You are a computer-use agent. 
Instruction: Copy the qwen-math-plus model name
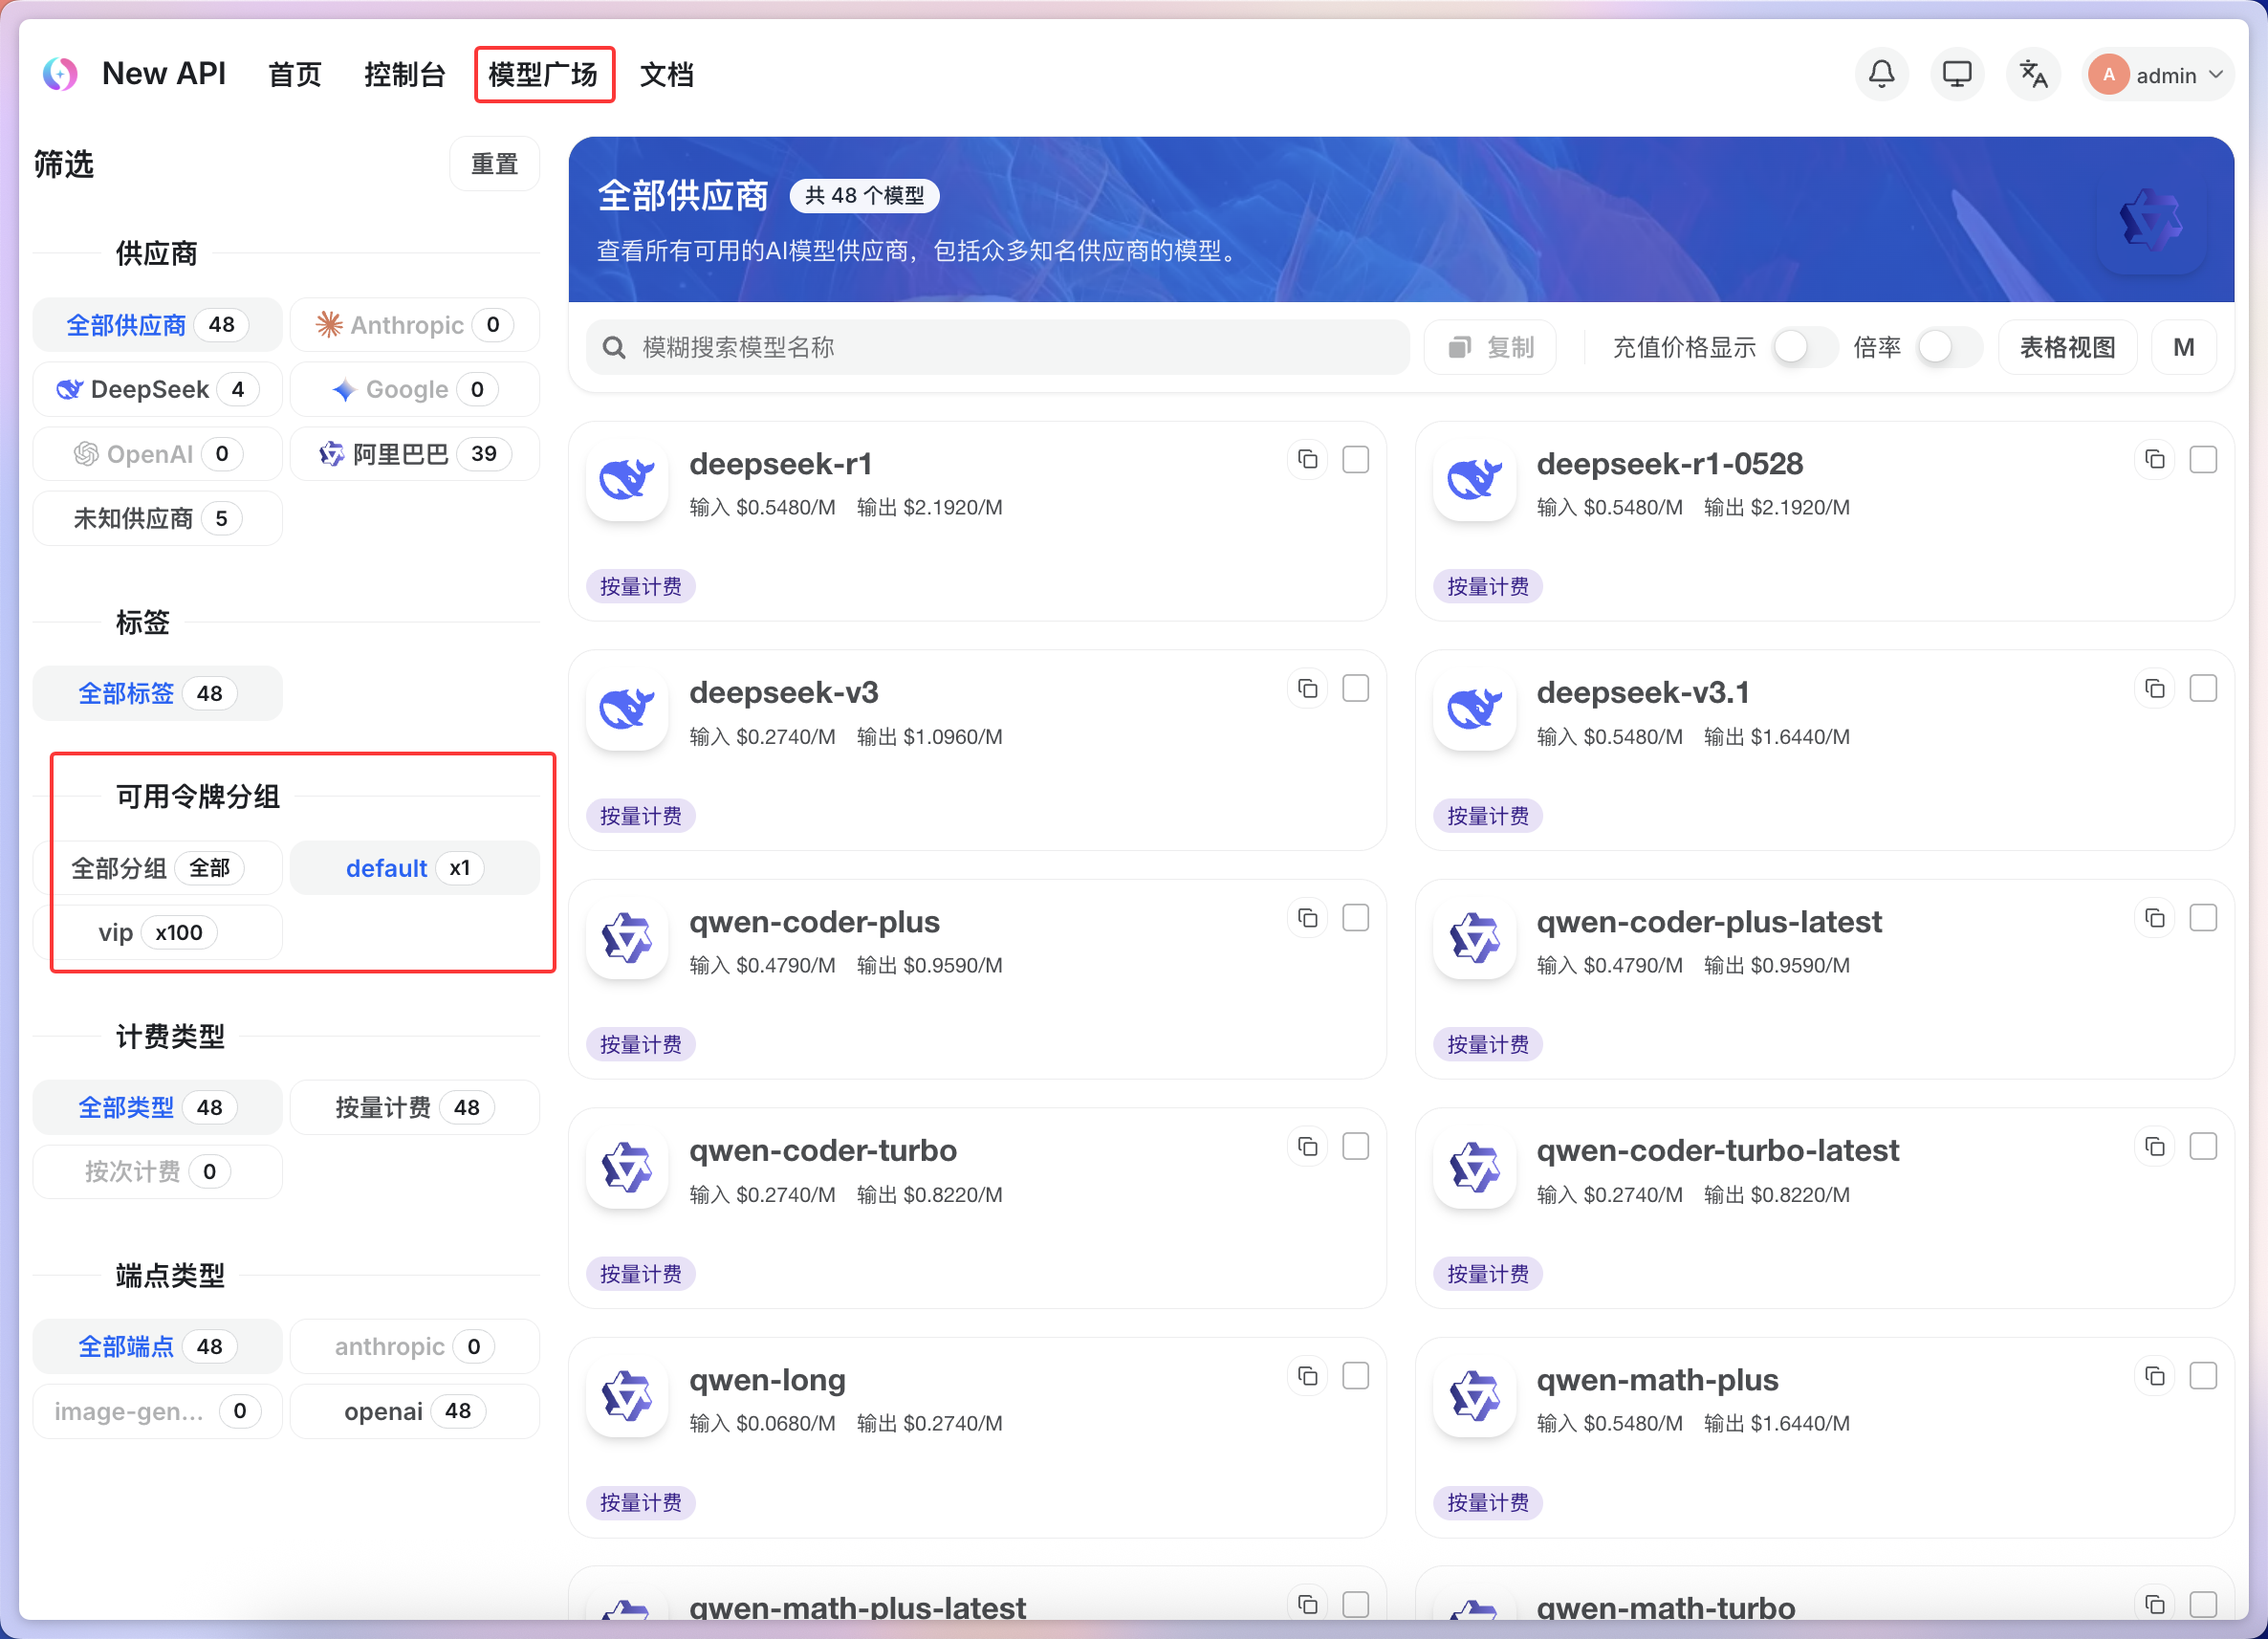[2155, 1377]
